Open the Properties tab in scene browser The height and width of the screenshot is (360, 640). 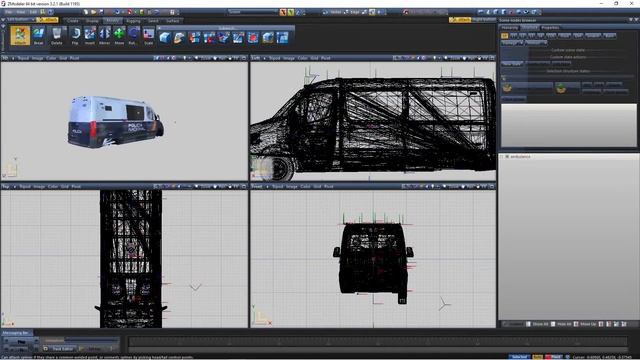pos(550,28)
